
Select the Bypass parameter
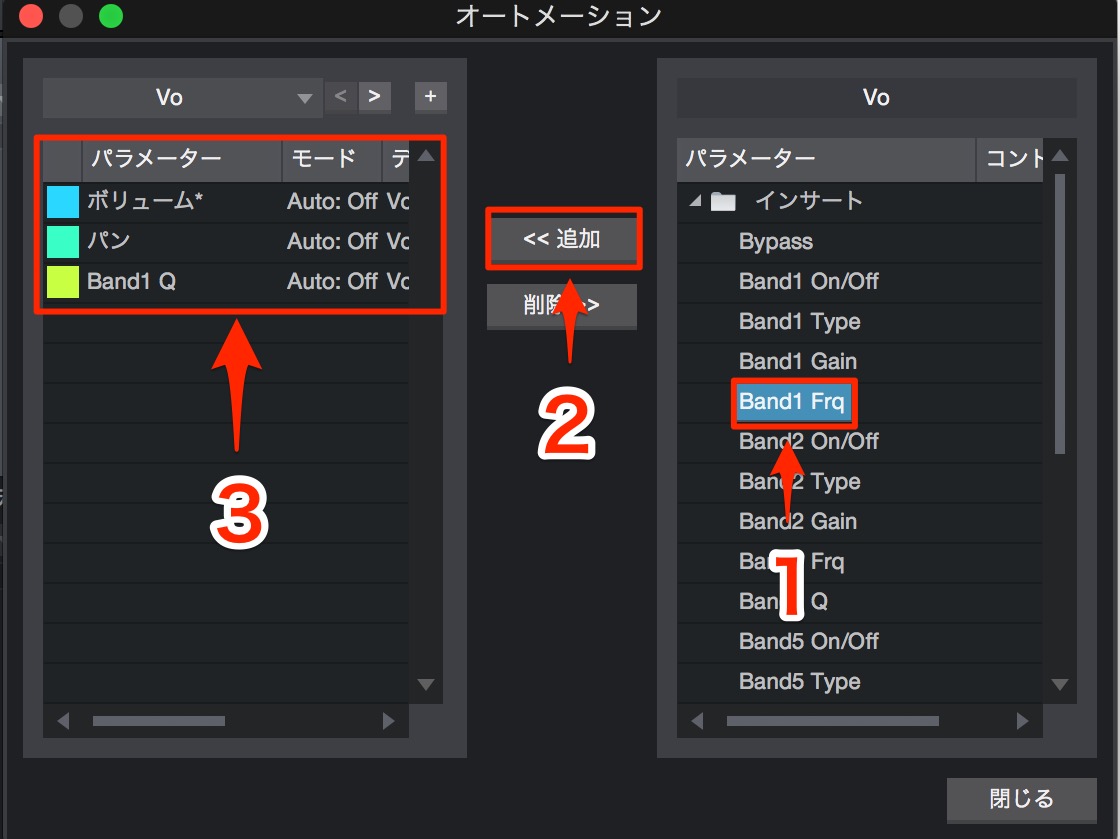(776, 241)
